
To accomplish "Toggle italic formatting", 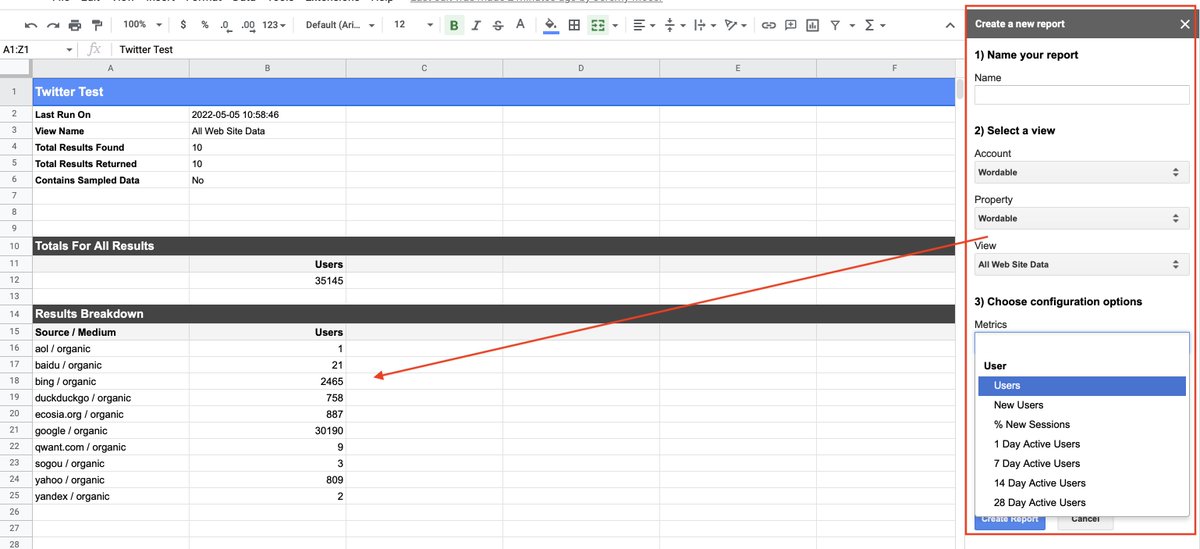I will click(x=476, y=24).
